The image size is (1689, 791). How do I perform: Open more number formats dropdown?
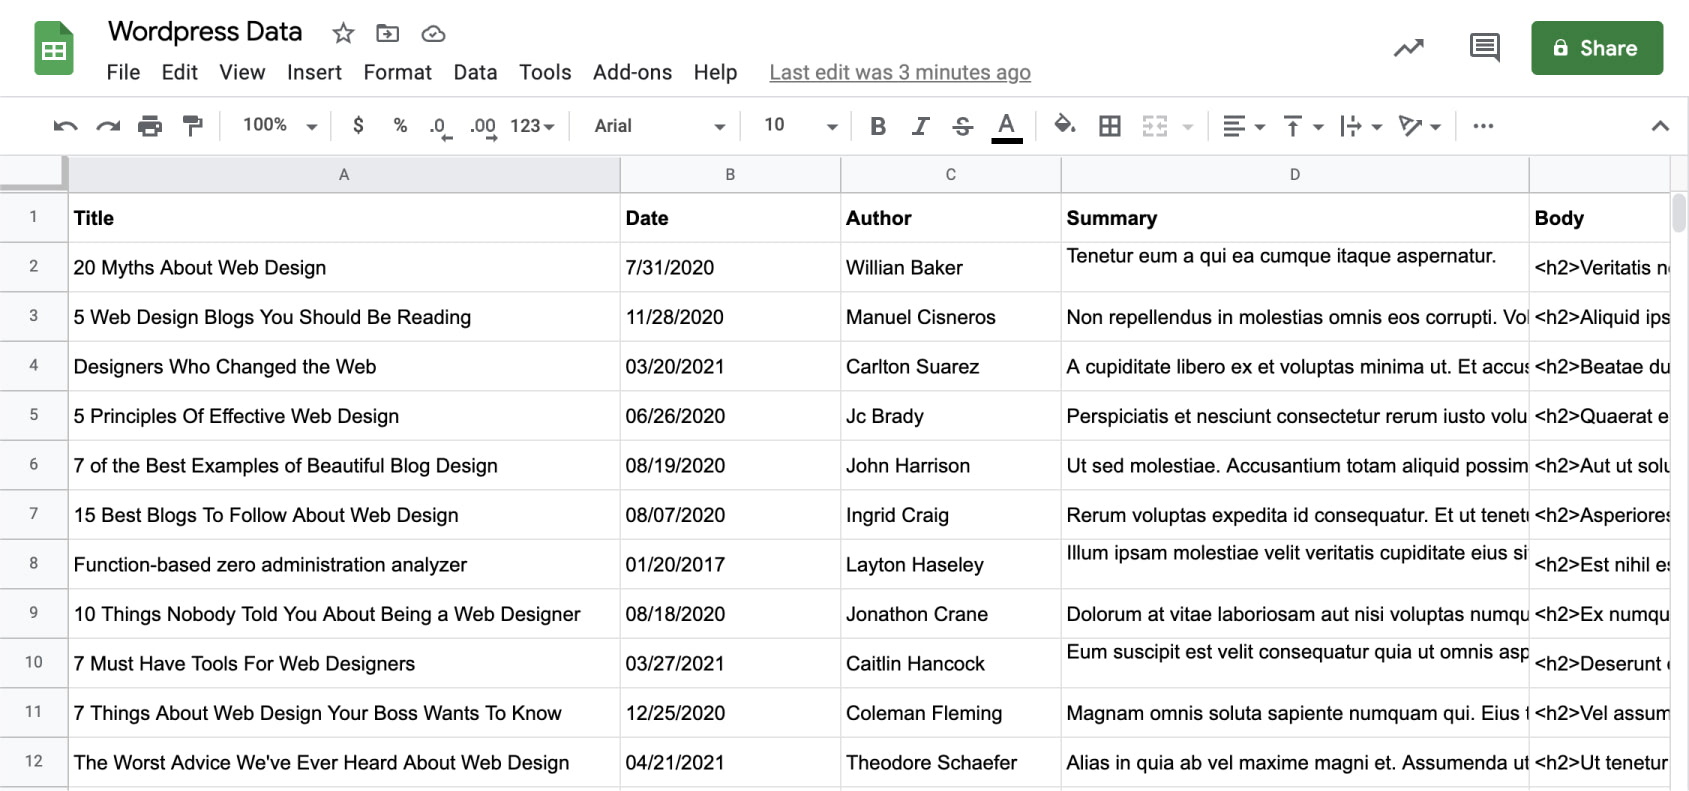532,126
